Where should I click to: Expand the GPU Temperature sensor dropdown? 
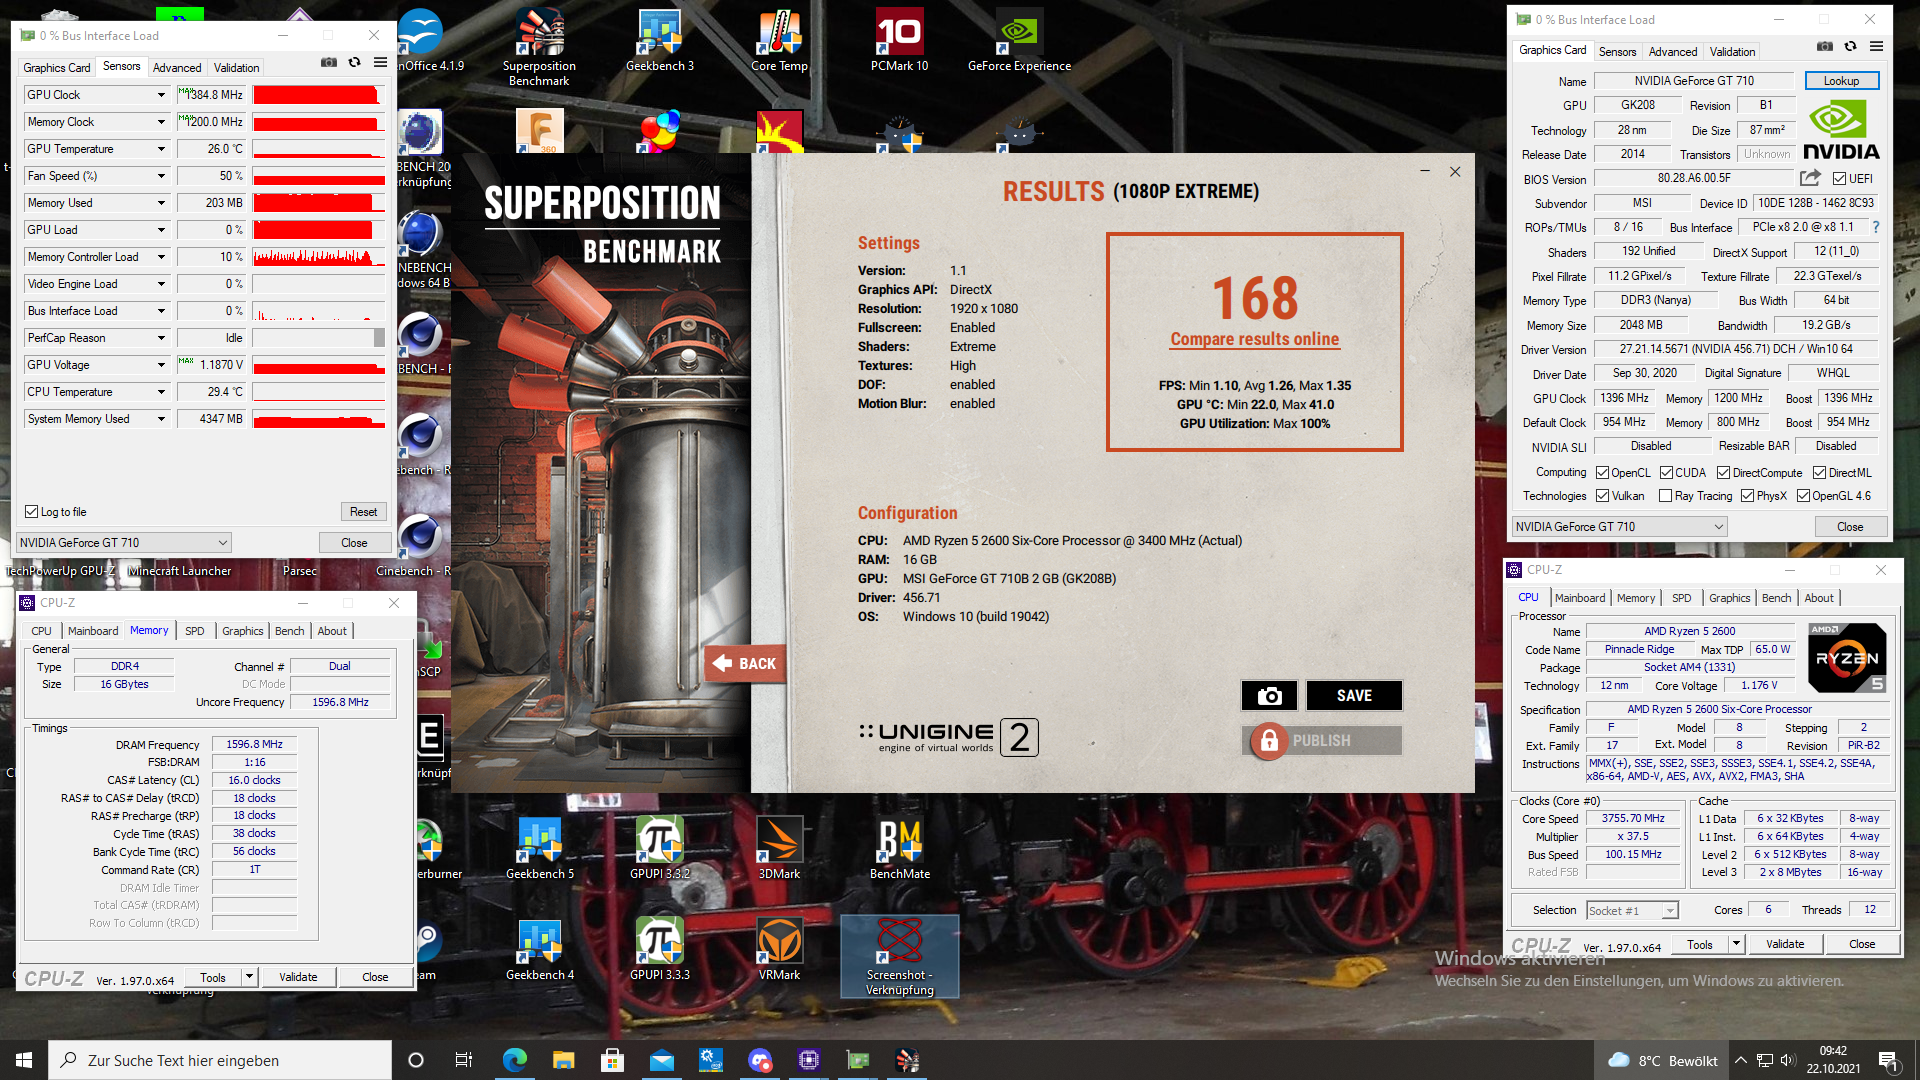[x=161, y=149]
